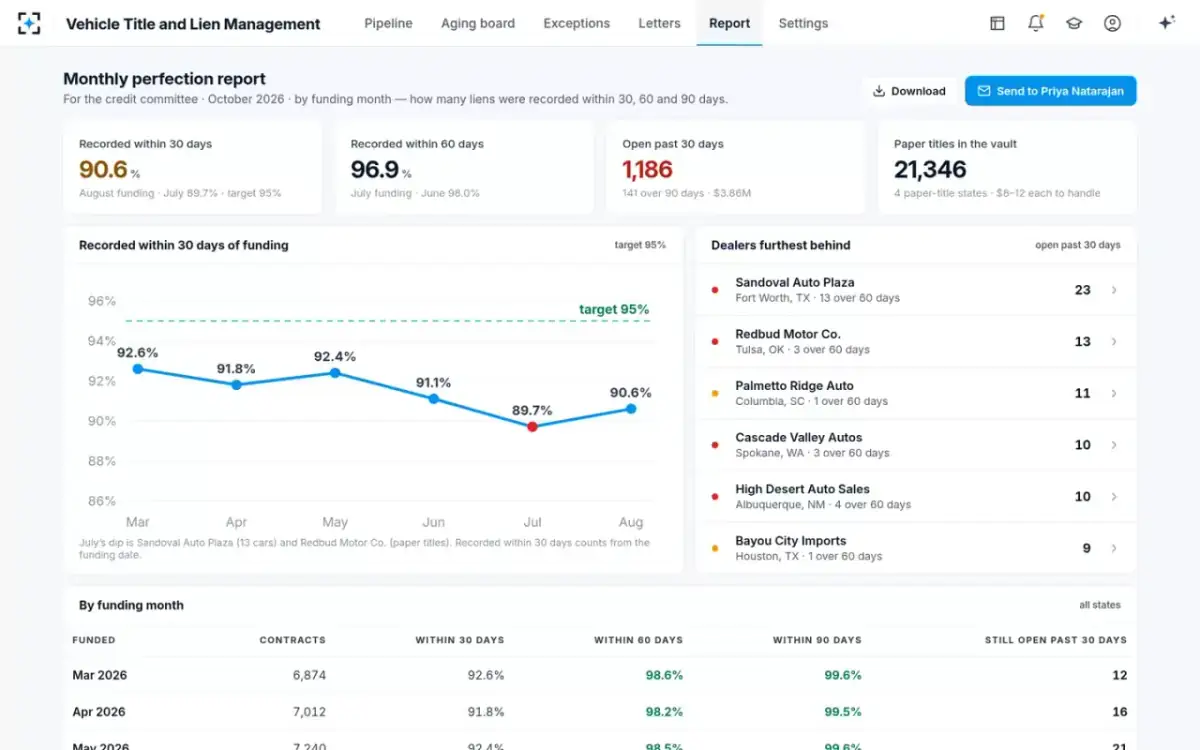Select the Mar 2026 row label
Viewport: 1200px width, 750px height.
point(100,675)
